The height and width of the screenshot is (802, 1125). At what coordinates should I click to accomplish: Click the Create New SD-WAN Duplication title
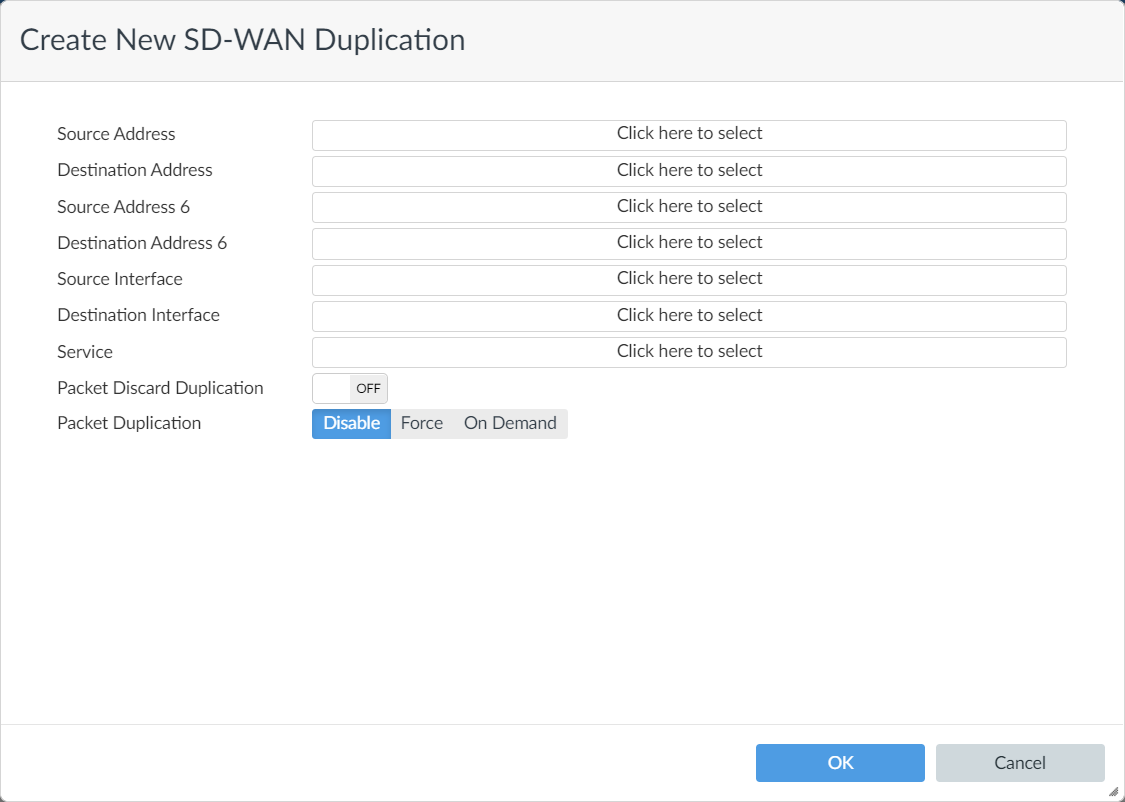(243, 39)
